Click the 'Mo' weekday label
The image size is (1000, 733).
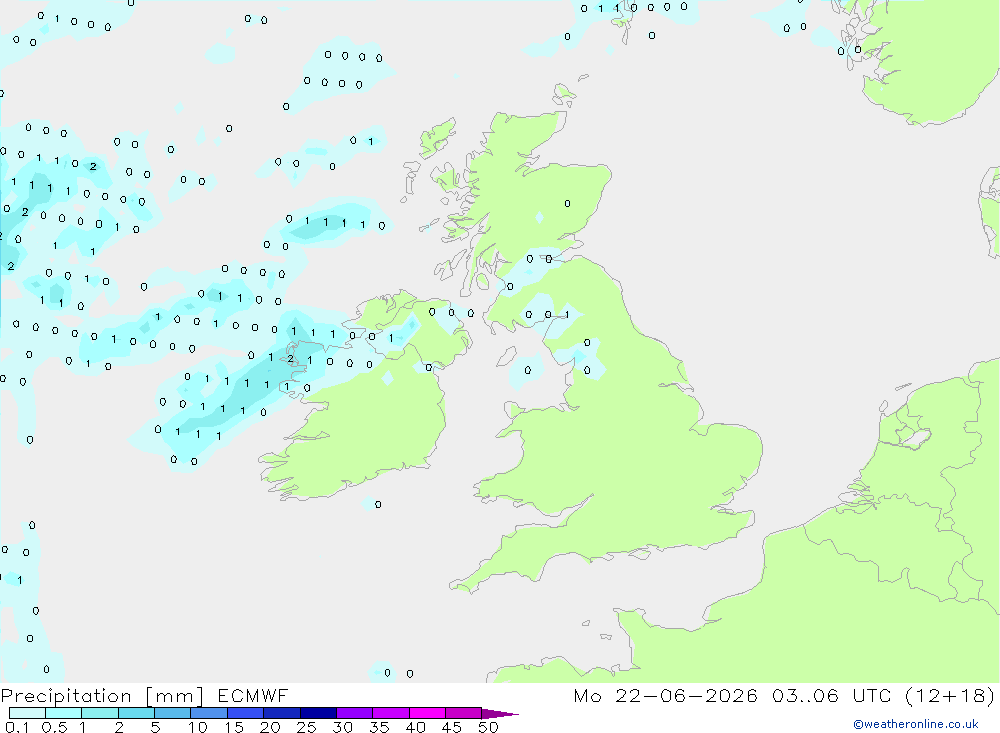tap(587, 695)
